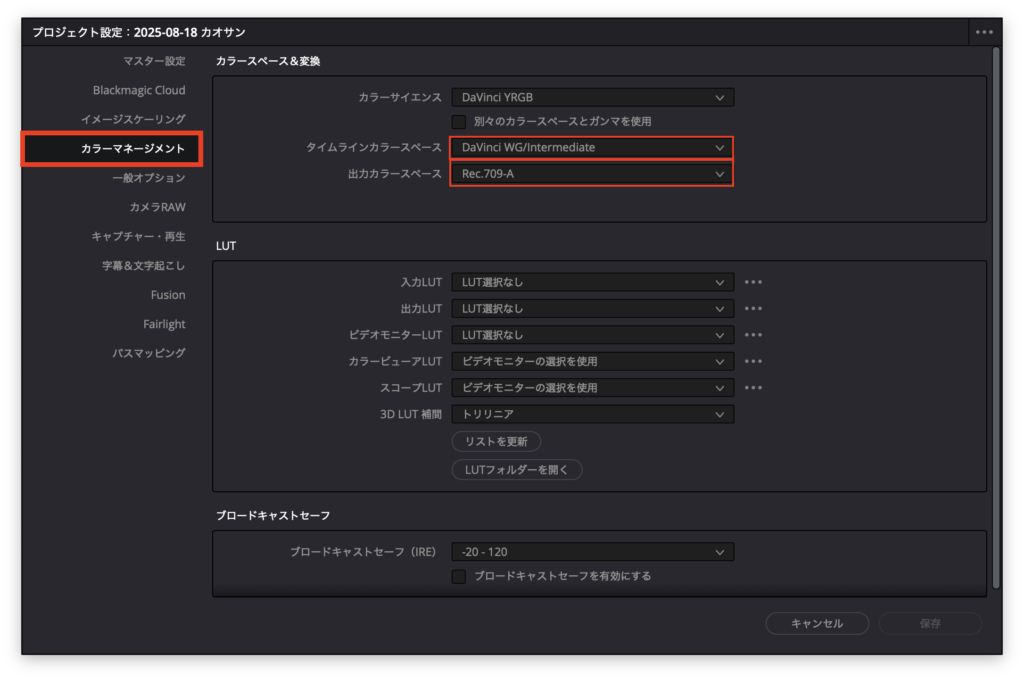Expand the ブロードキャストセーフ (IRE) dropdown

coord(592,552)
